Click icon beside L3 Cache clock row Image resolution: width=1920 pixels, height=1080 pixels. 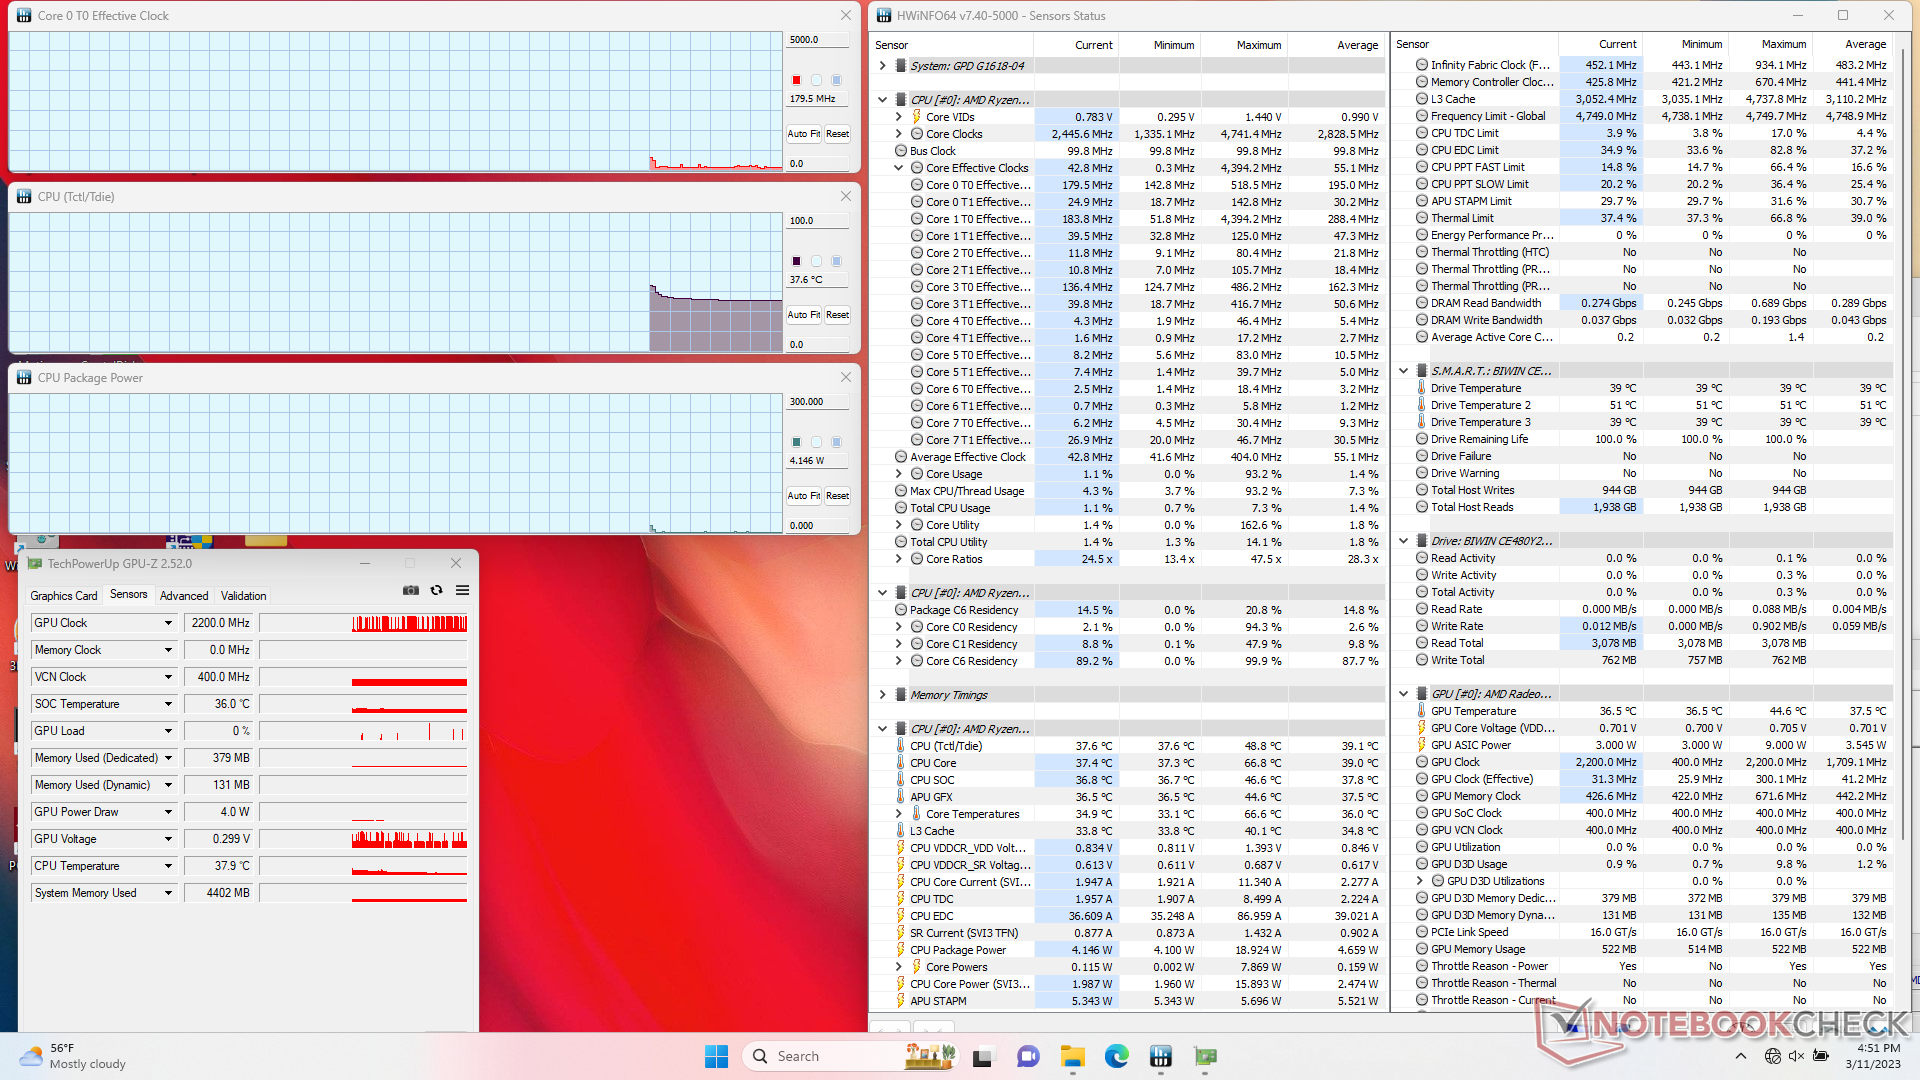coord(1421,99)
